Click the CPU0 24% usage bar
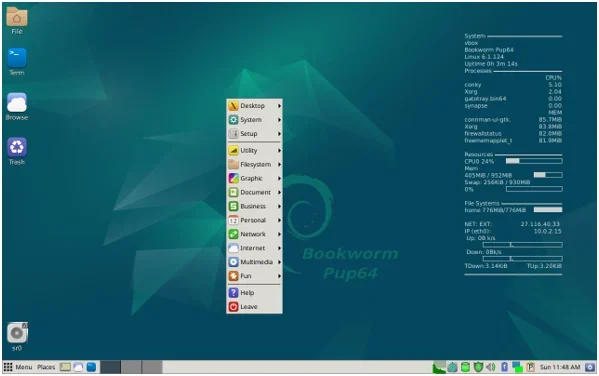Image resolution: width=599 pixels, height=376 pixels. coord(534,161)
